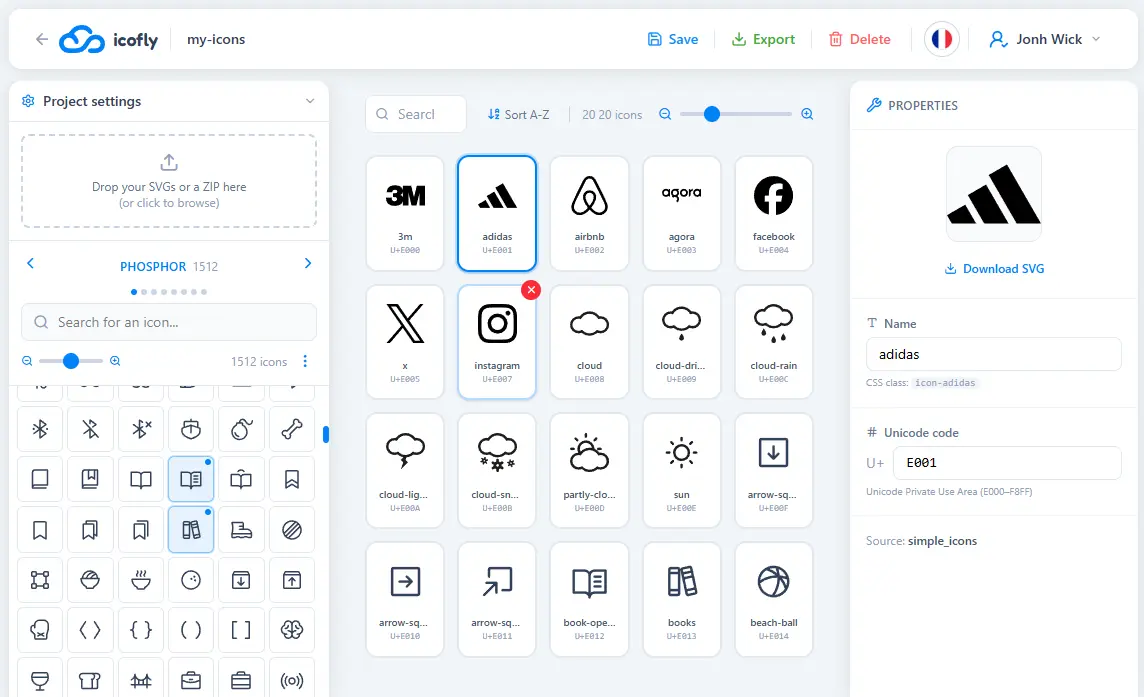The width and height of the screenshot is (1144, 697).
Task: Select the cloud icon card U+E008
Action: pos(590,342)
